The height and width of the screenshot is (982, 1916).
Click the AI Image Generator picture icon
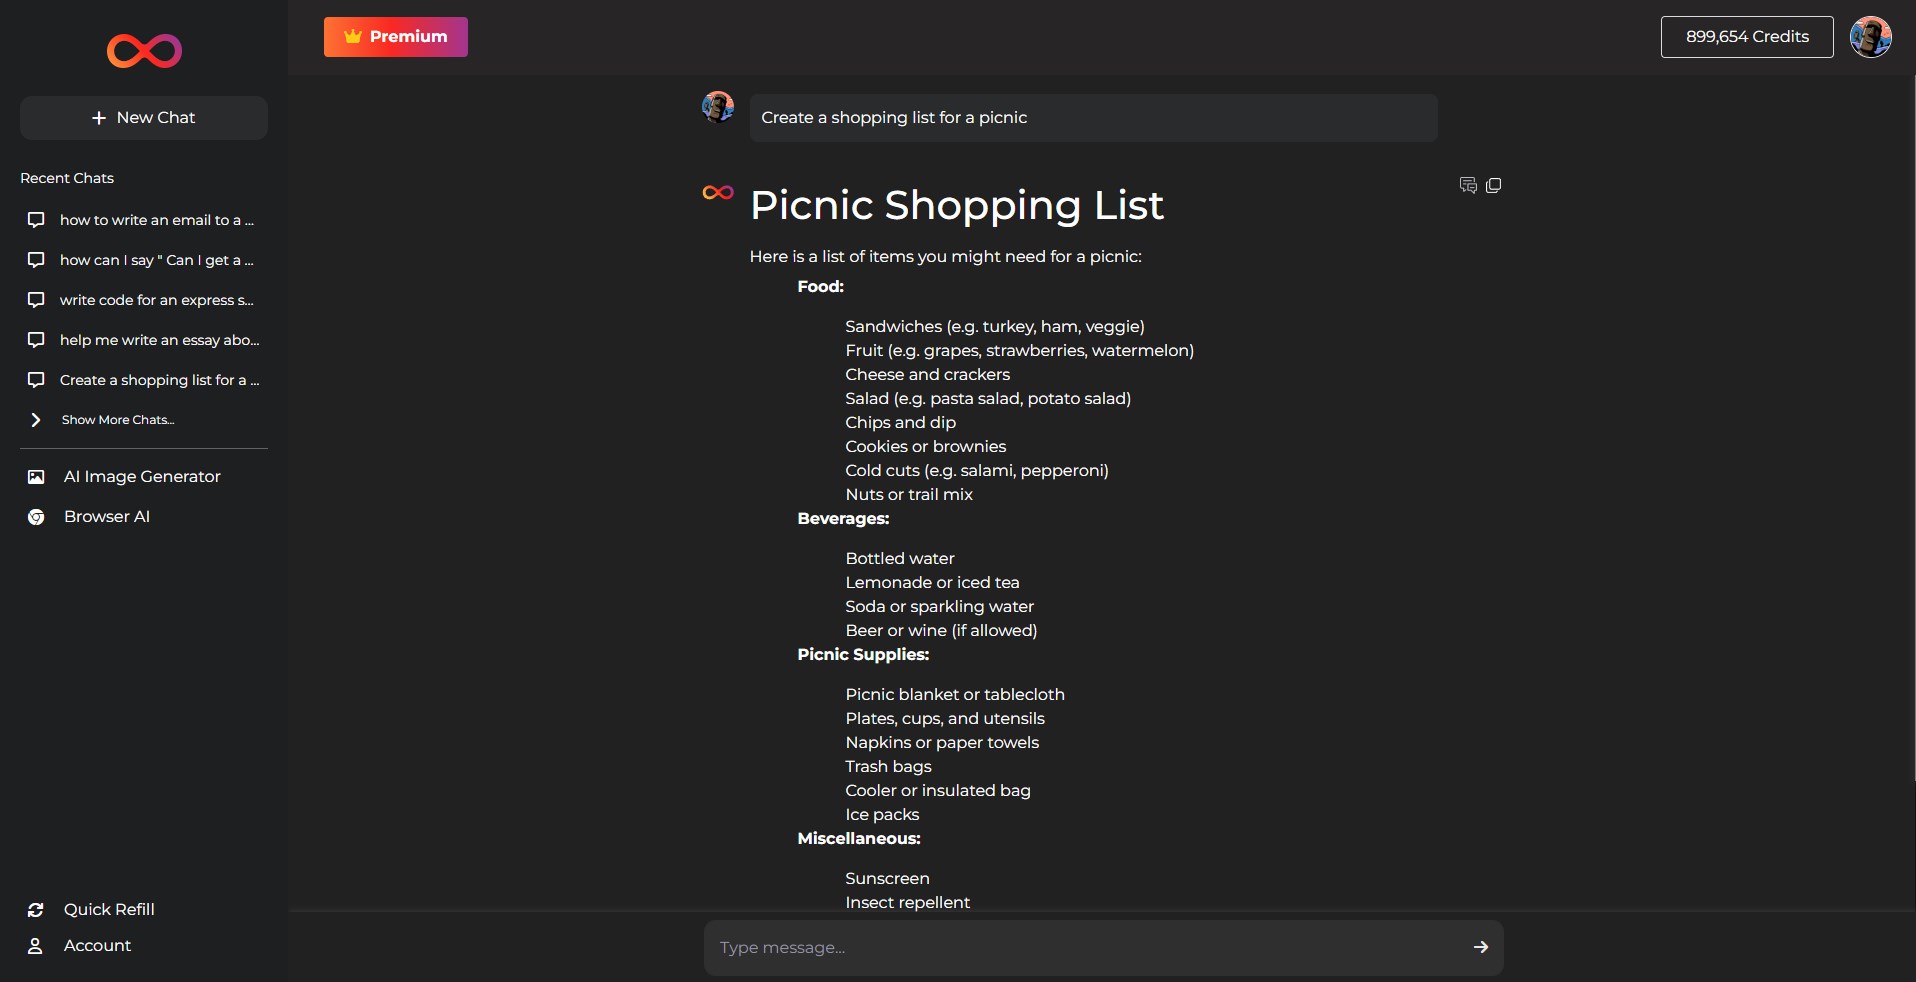[x=36, y=477]
